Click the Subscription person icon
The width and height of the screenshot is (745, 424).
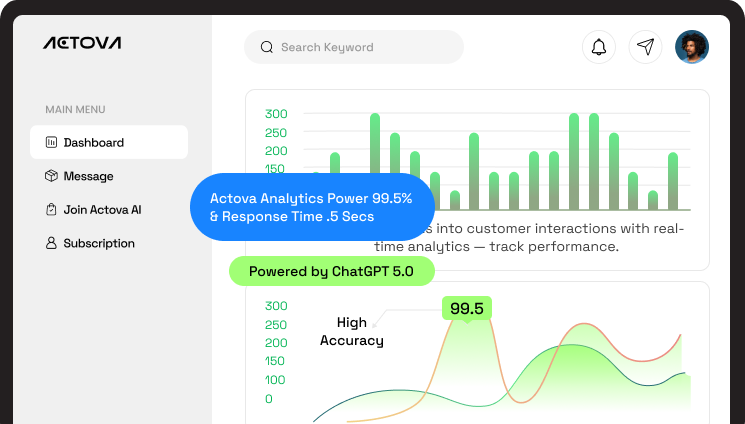tap(51, 243)
